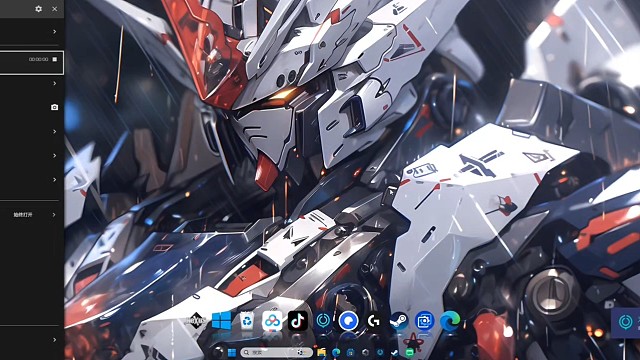The width and height of the screenshot is (640, 360).
Task: Open File Explorer from the taskbar
Action: coord(322,352)
